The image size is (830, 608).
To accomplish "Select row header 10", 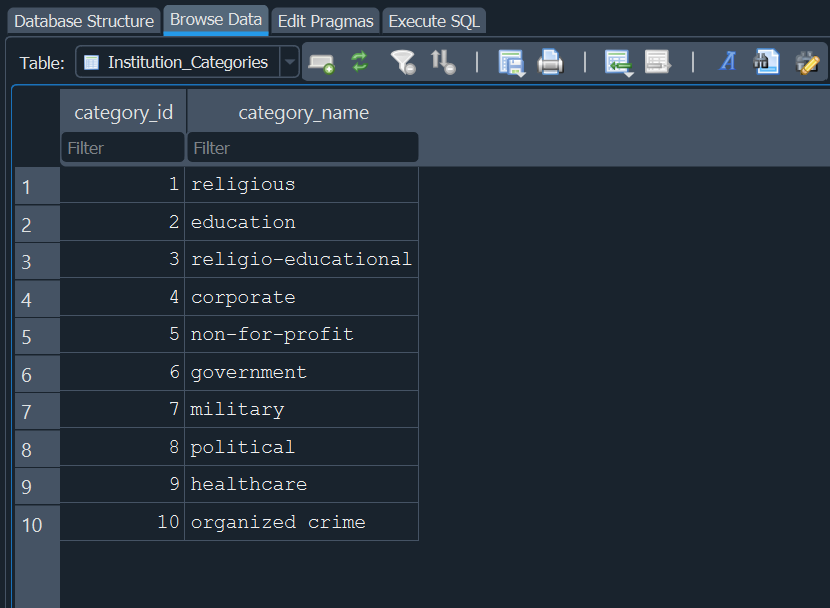I will 37,523.
